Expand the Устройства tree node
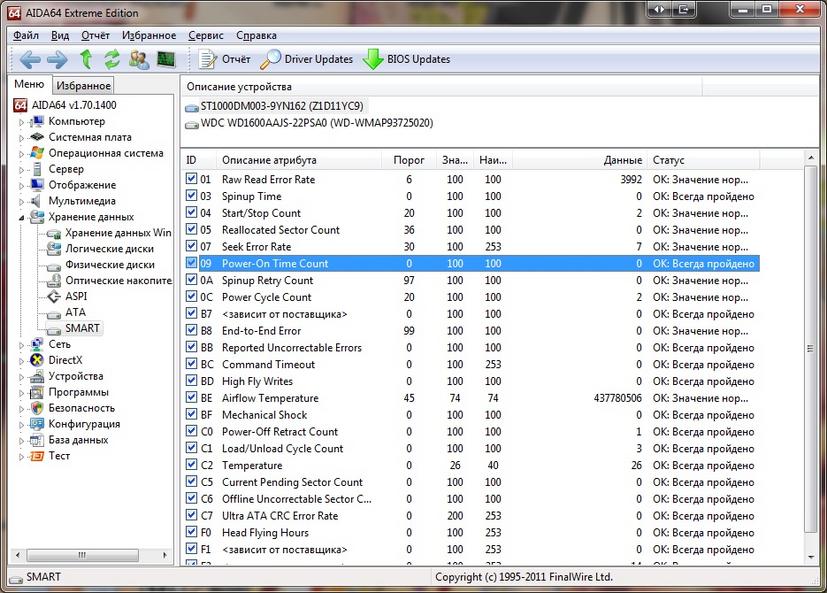This screenshot has width=827, height=593. [22, 377]
